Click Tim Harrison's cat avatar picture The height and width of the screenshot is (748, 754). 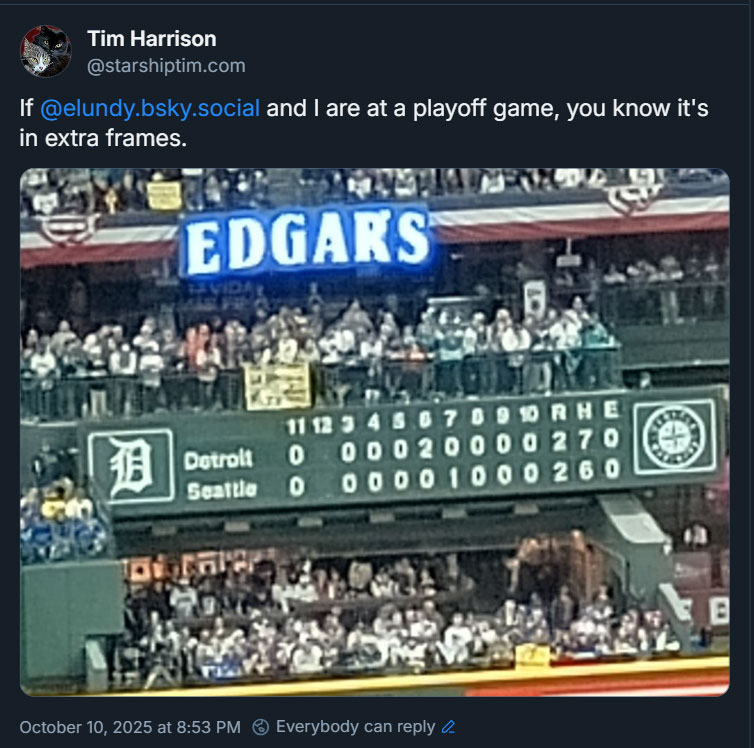point(46,51)
